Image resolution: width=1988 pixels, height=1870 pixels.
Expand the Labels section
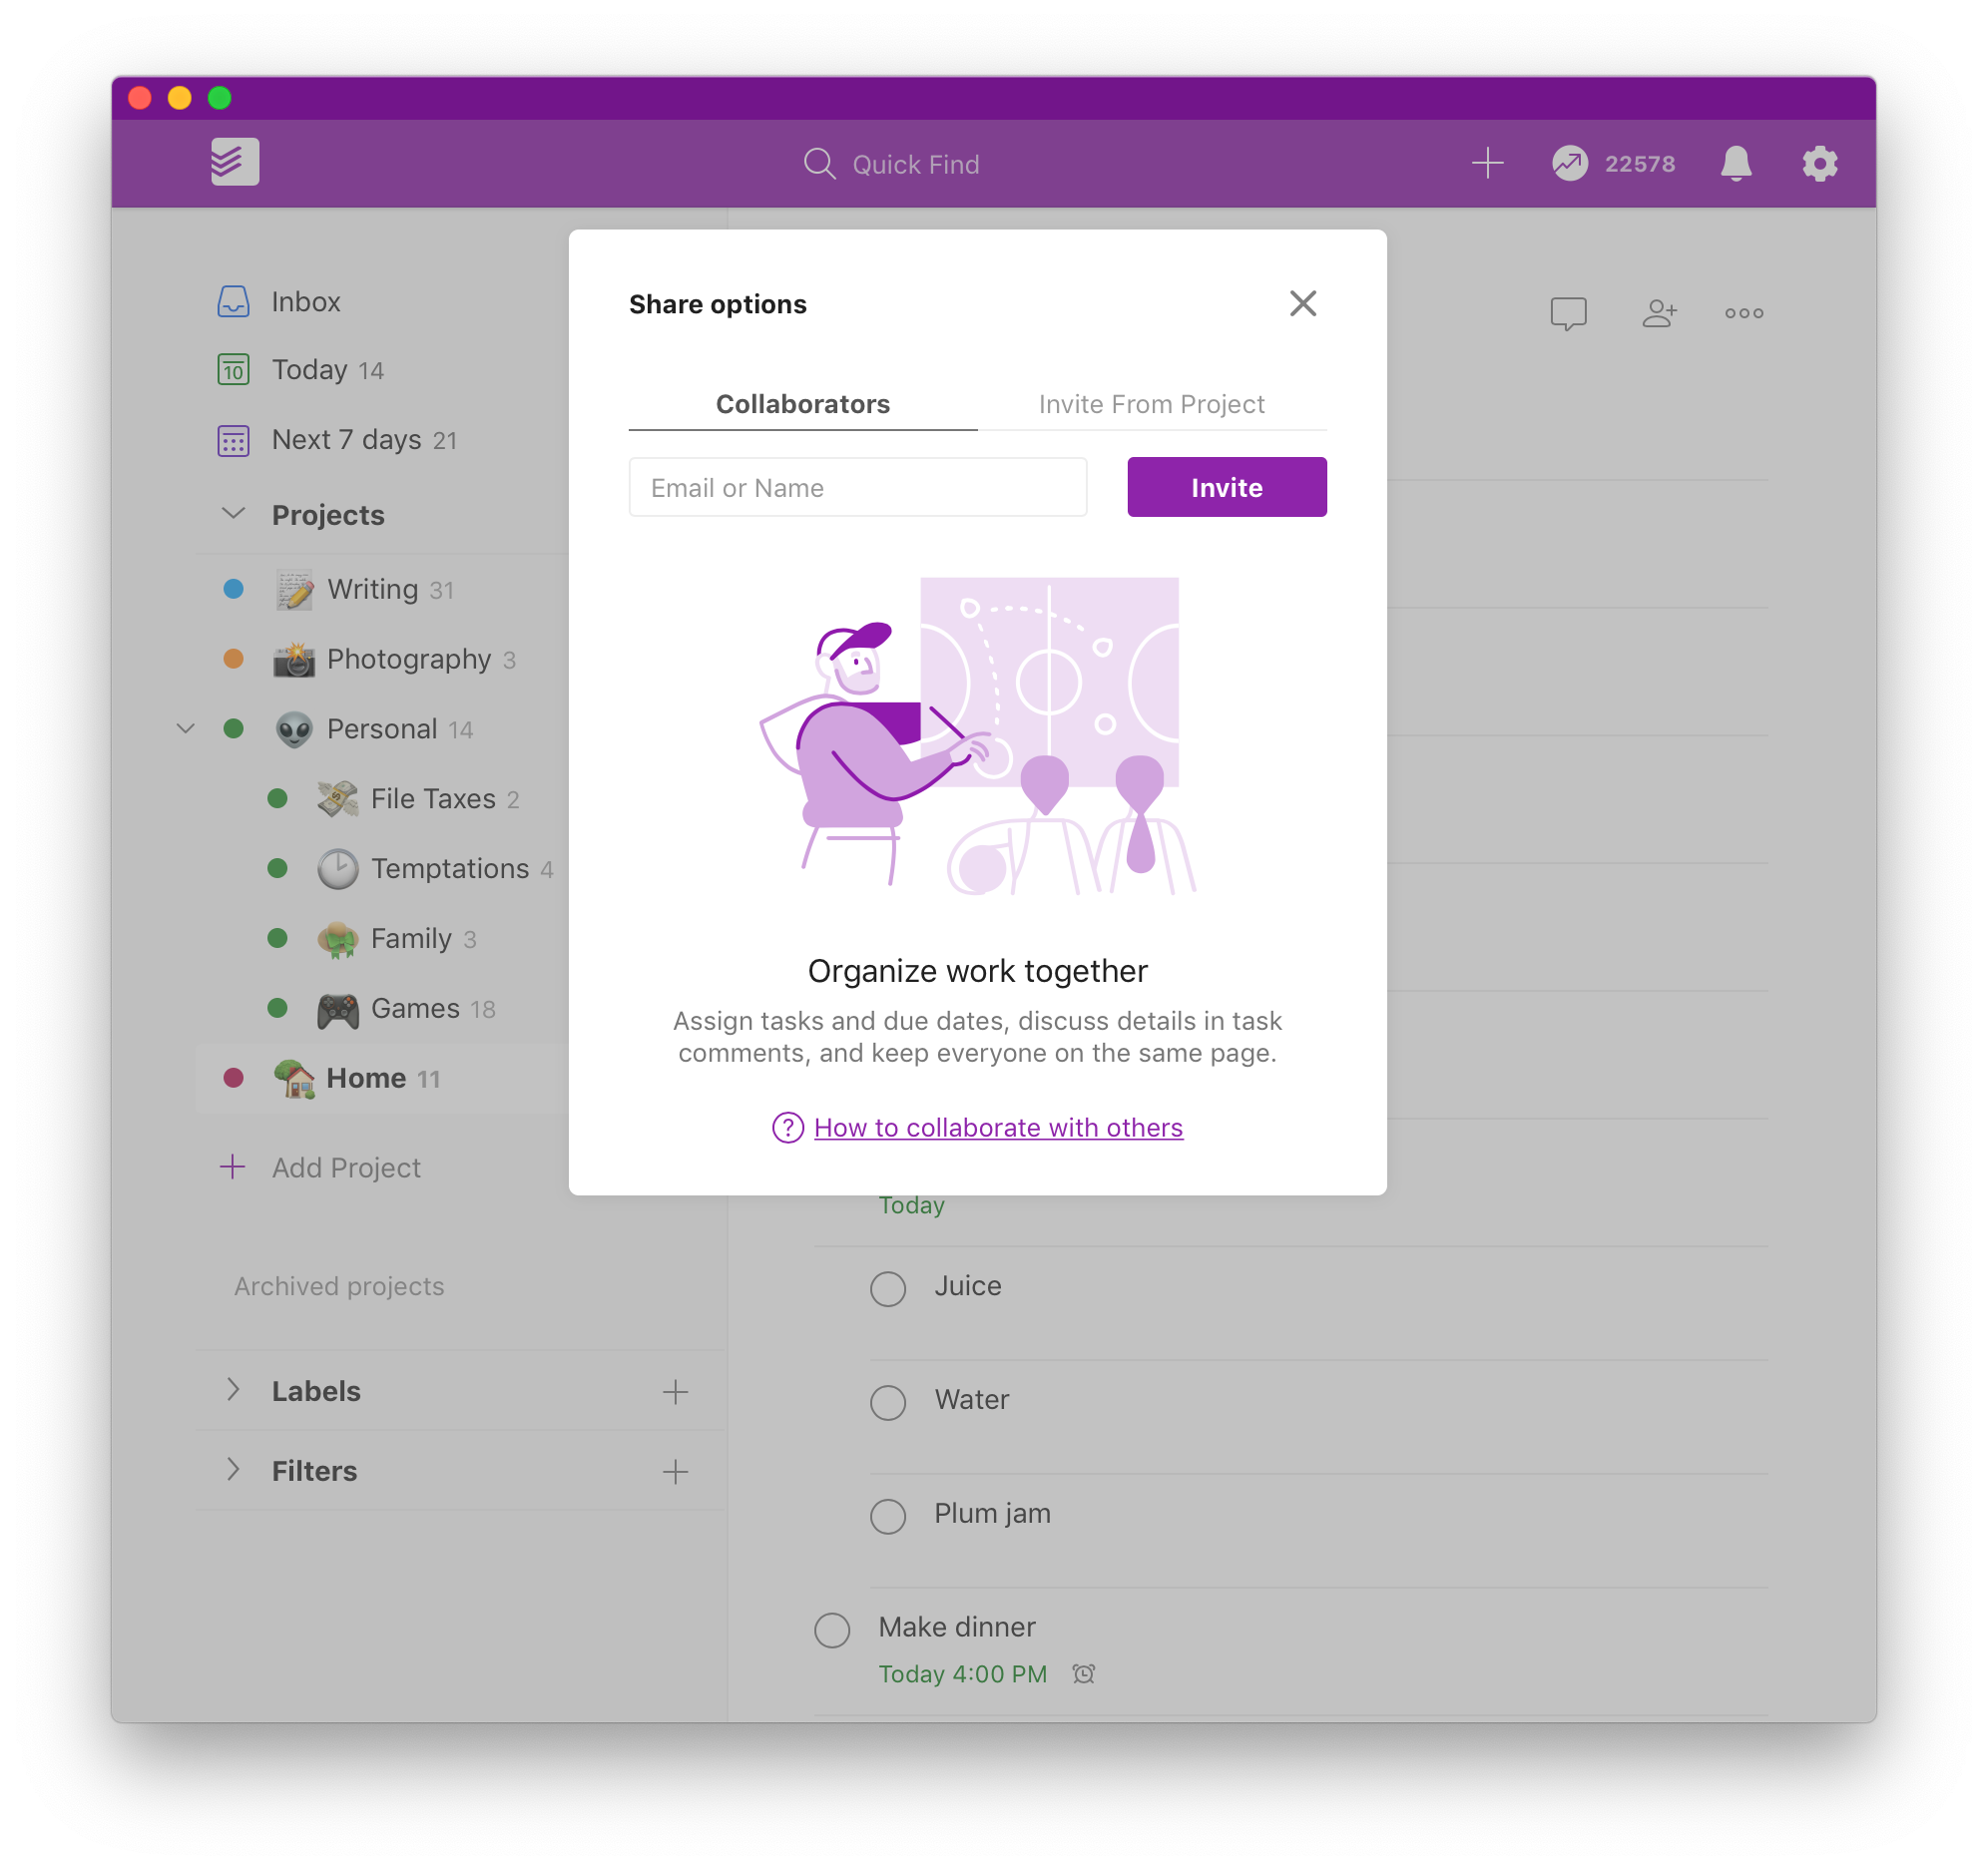pyautogui.click(x=233, y=1391)
